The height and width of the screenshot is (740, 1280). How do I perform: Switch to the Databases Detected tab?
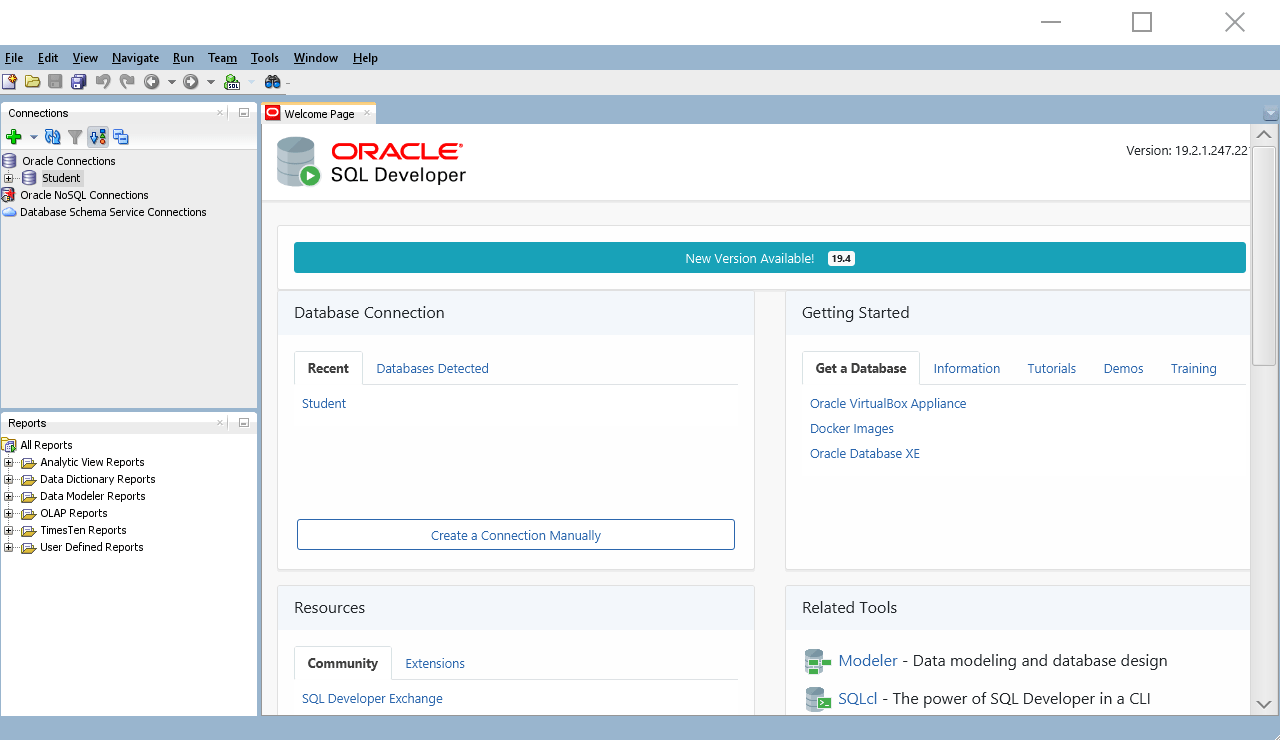click(x=432, y=368)
